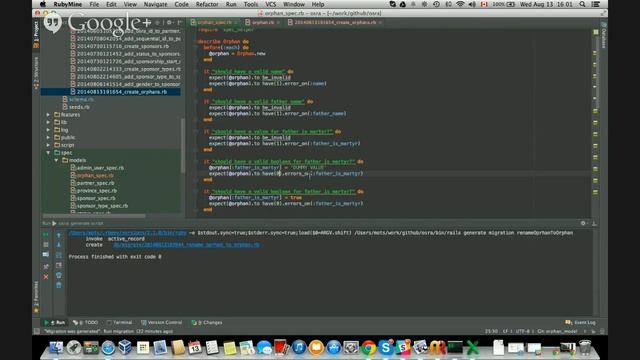Click the Wi-Fi icon in menu bar

tap(460, 4)
